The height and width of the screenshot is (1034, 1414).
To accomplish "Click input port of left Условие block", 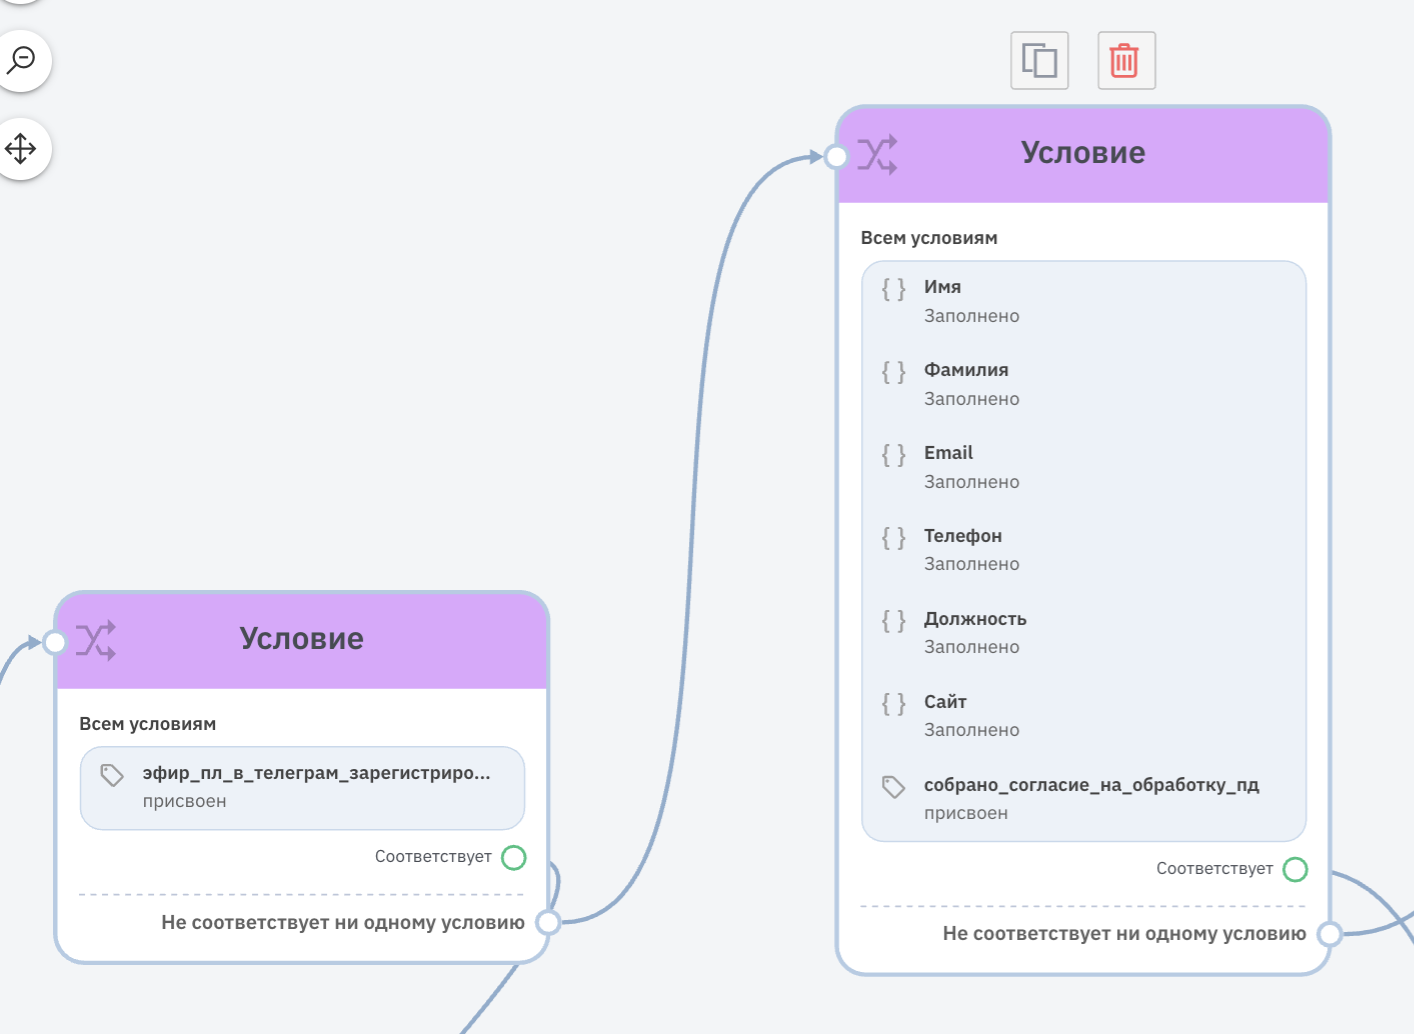I will [x=55, y=642].
